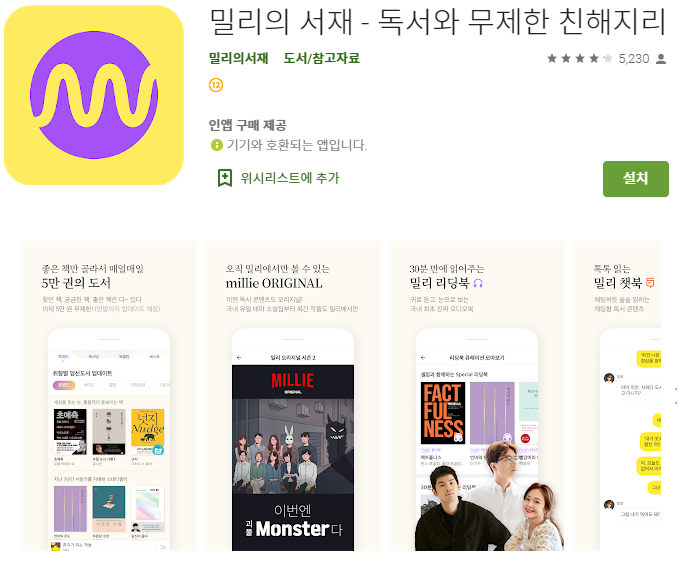Add to wishlist via 위시리스트에 추가
This screenshot has height=567, width=677.
(290, 178)
